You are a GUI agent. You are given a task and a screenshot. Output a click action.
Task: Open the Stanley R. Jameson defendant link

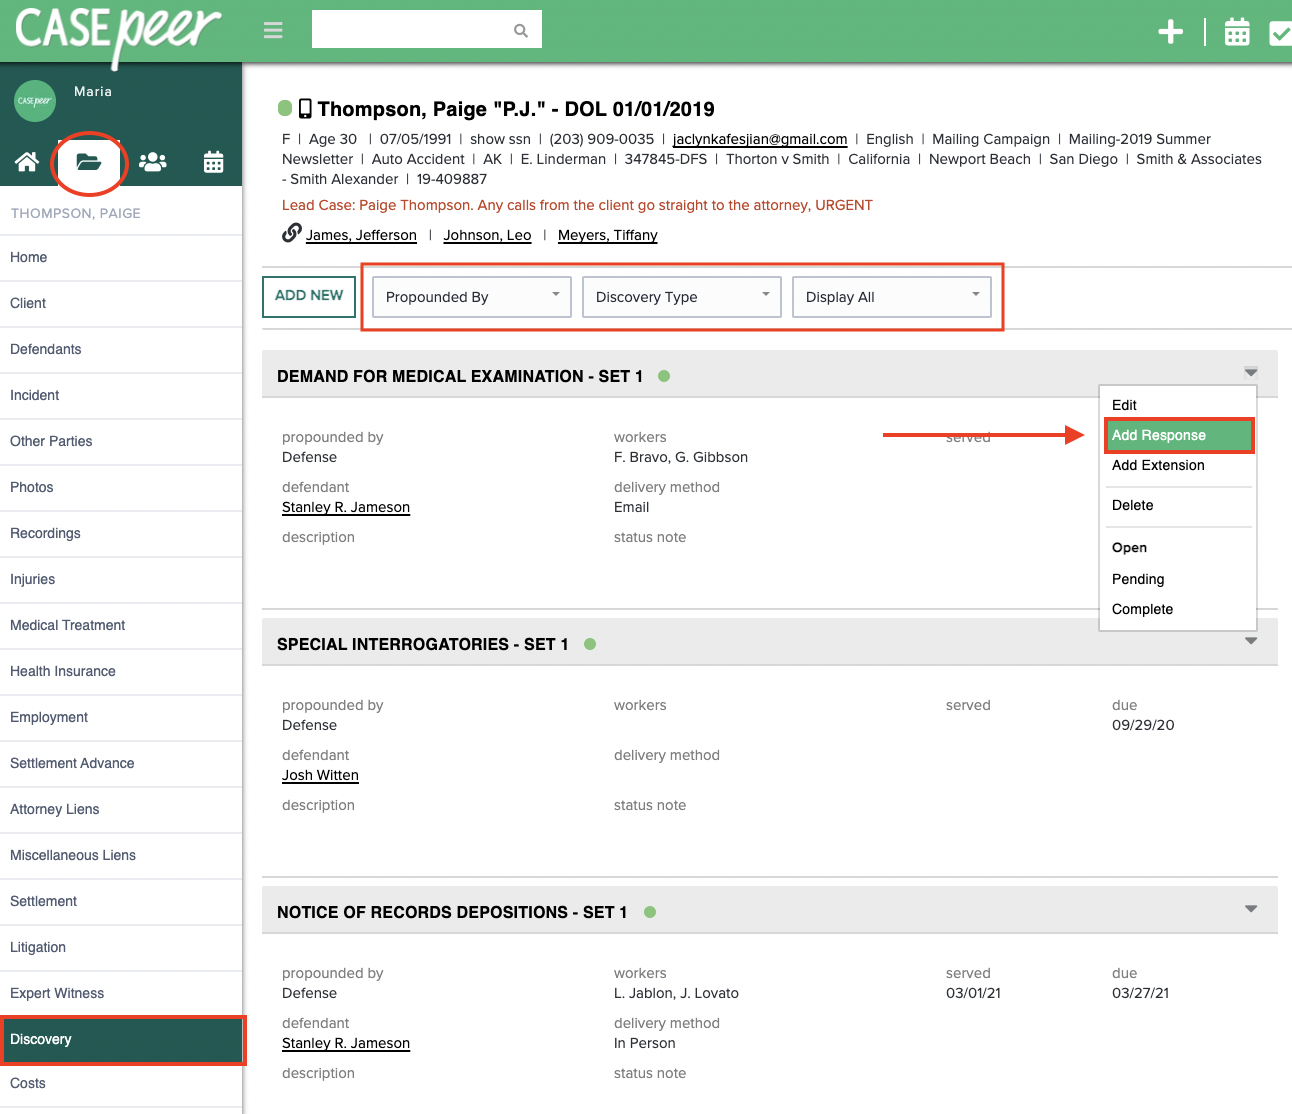pyautogui.click(x=345, y=507)
